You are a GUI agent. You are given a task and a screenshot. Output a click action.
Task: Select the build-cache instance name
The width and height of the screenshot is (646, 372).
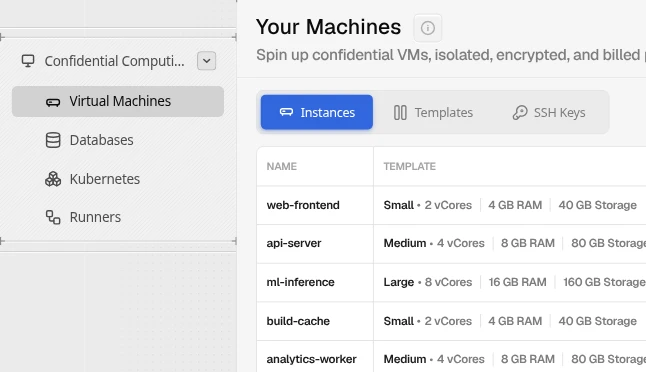[x=298, y=321]
